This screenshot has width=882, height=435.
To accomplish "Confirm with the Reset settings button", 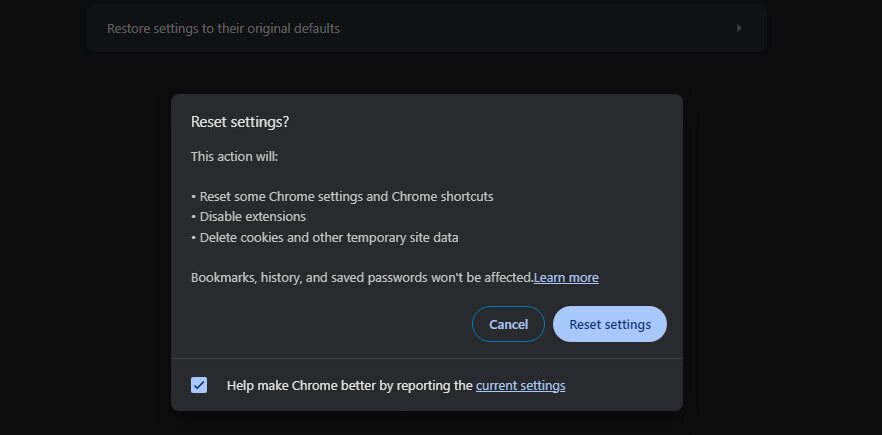I will tap(610, 324).
